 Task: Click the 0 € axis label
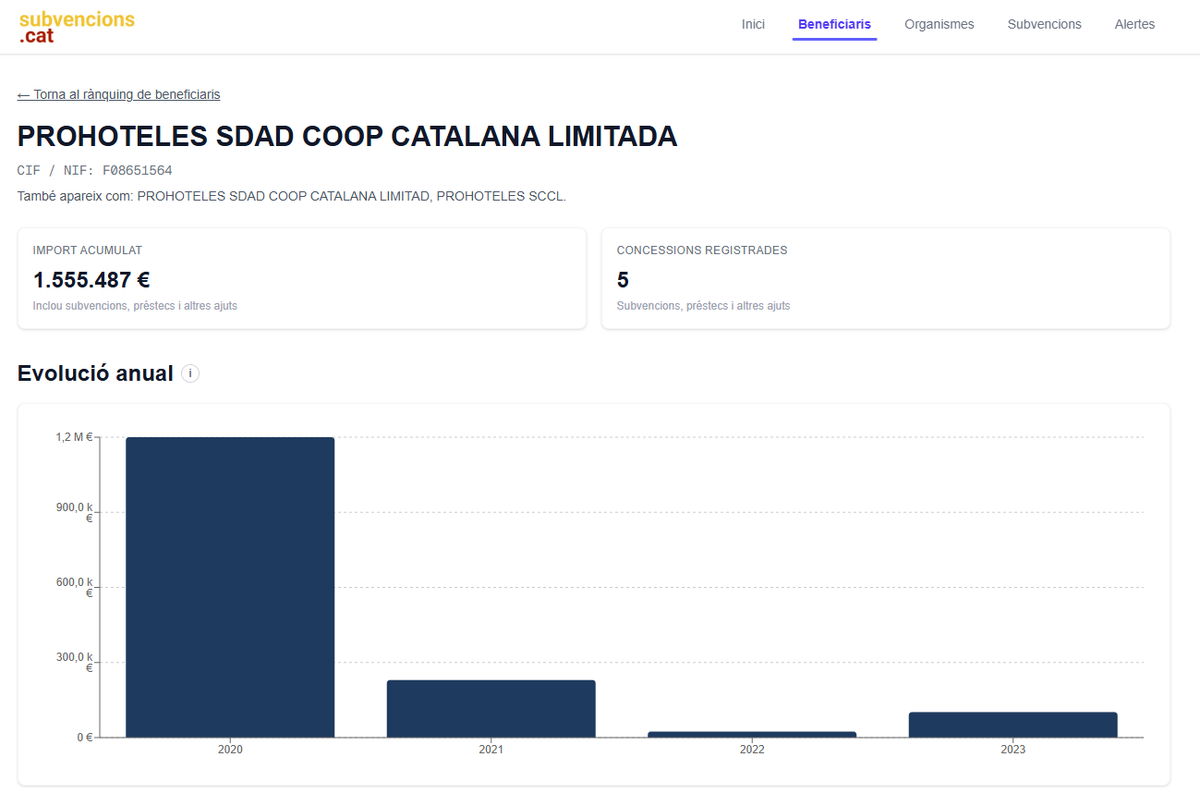84,738
